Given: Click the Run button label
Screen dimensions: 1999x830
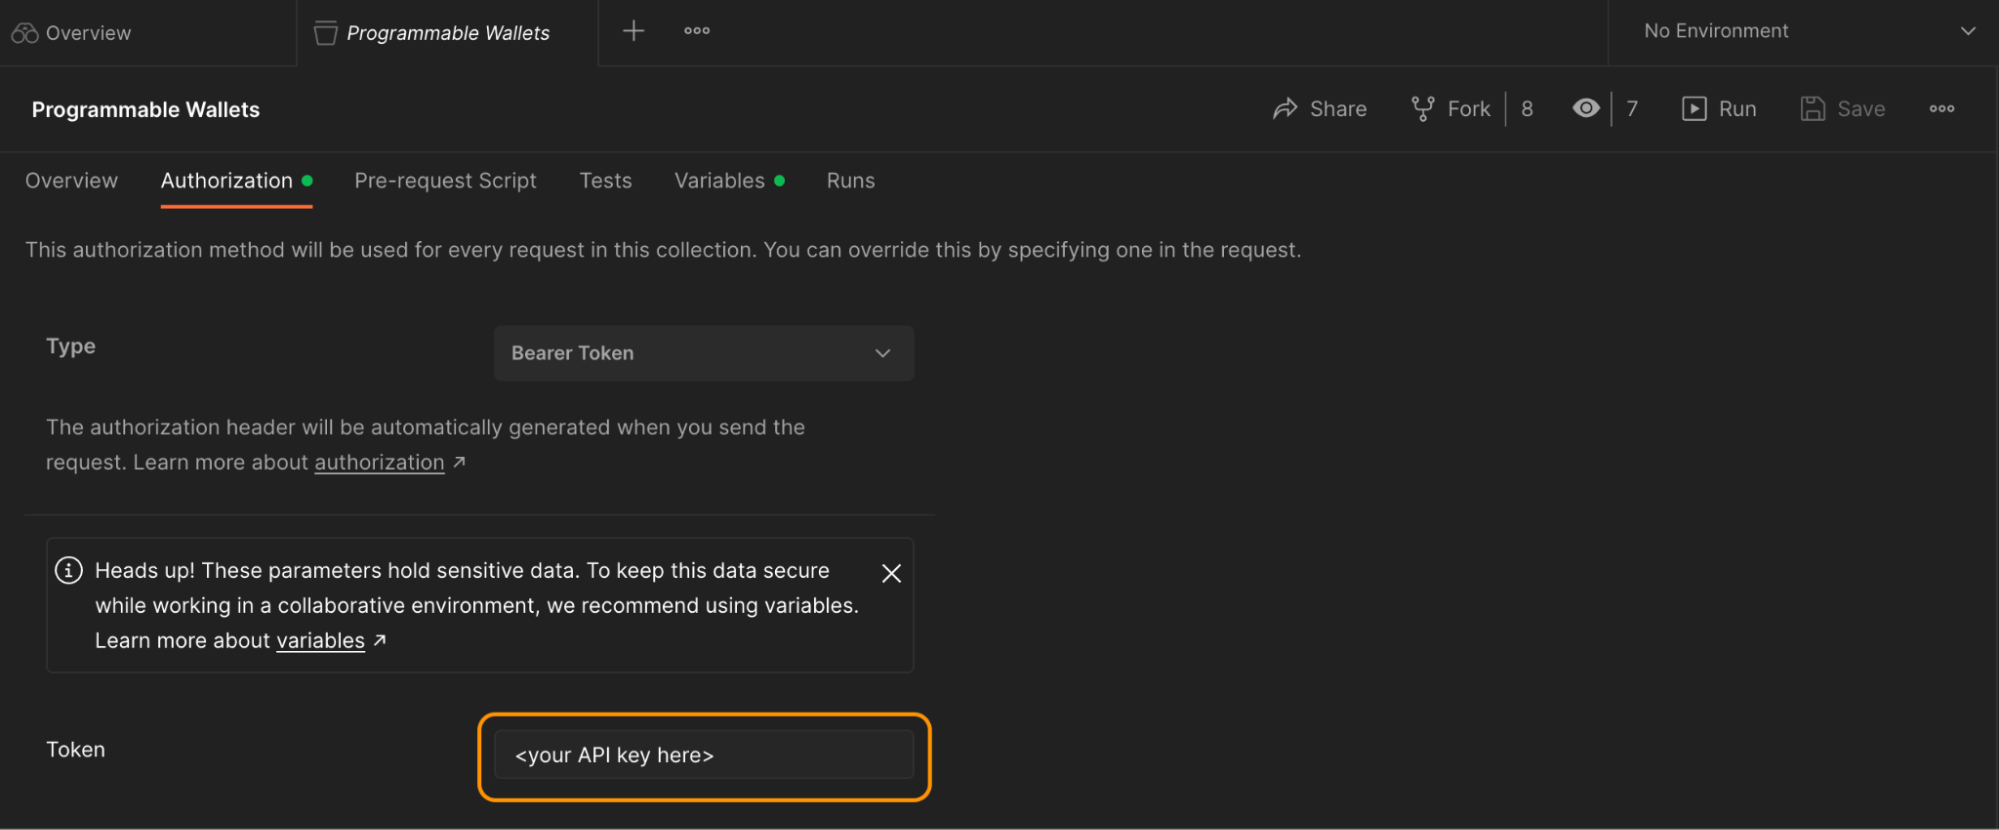Looking at the screenshot, I should [x=1737, y=108].
